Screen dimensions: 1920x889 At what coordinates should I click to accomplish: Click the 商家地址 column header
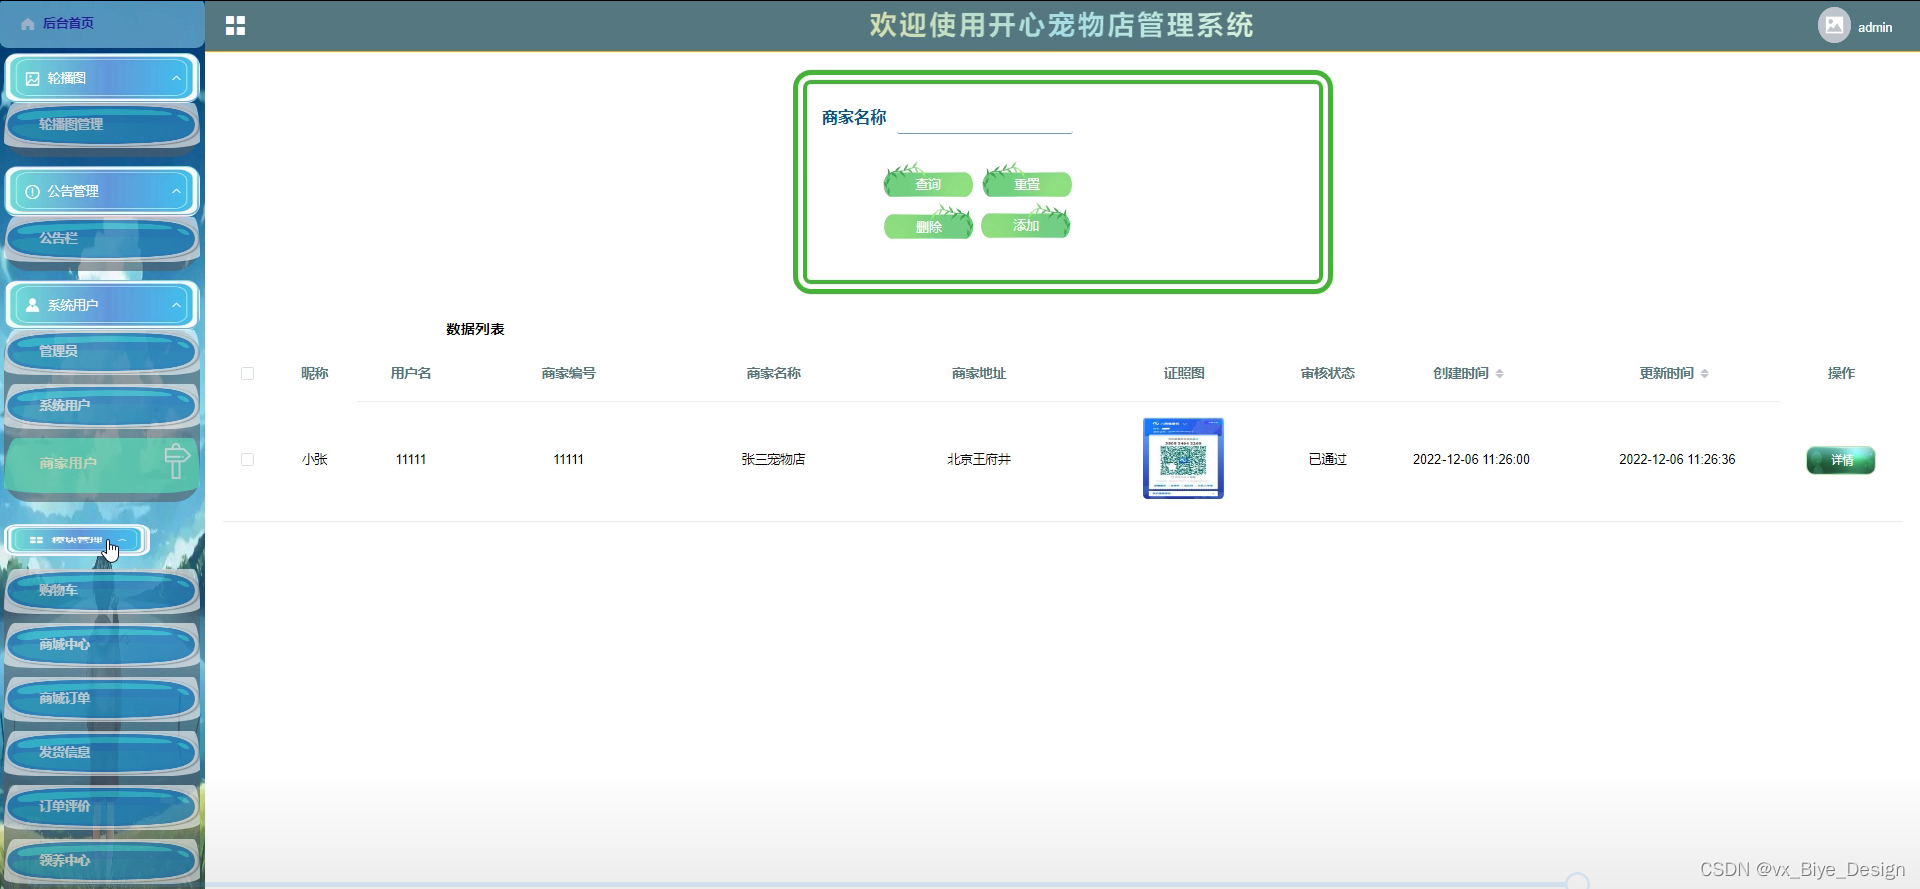979,374
